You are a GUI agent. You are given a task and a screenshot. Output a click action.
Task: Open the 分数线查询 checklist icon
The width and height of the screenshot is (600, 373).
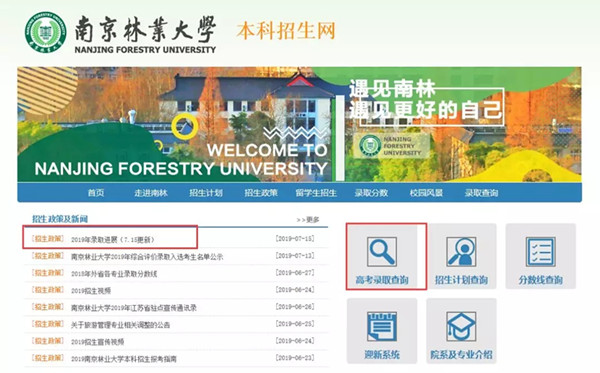pyautogui.click(x=540, y=251)
